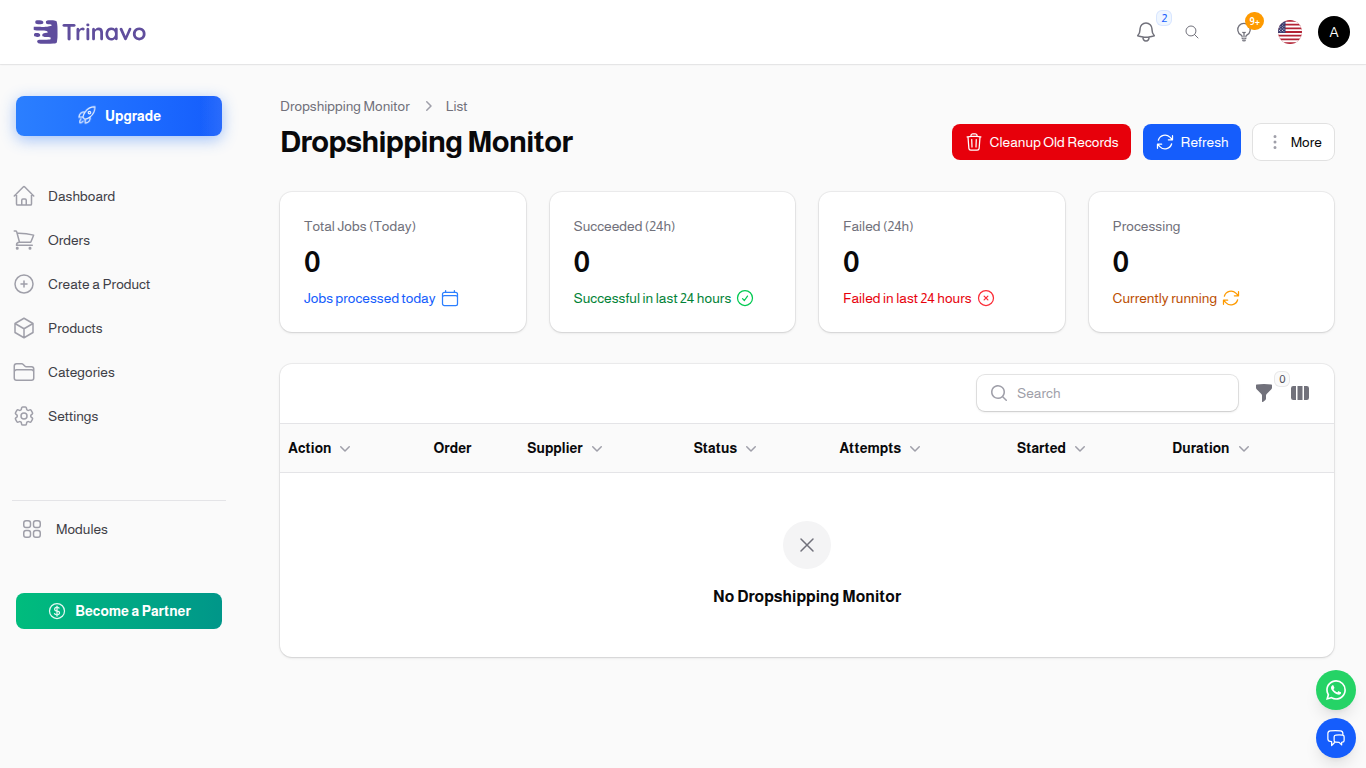This screenshot has height=768, width=1366.
Task: Click 'Failed in last 24 hours' text
Action: pos(907,298)
